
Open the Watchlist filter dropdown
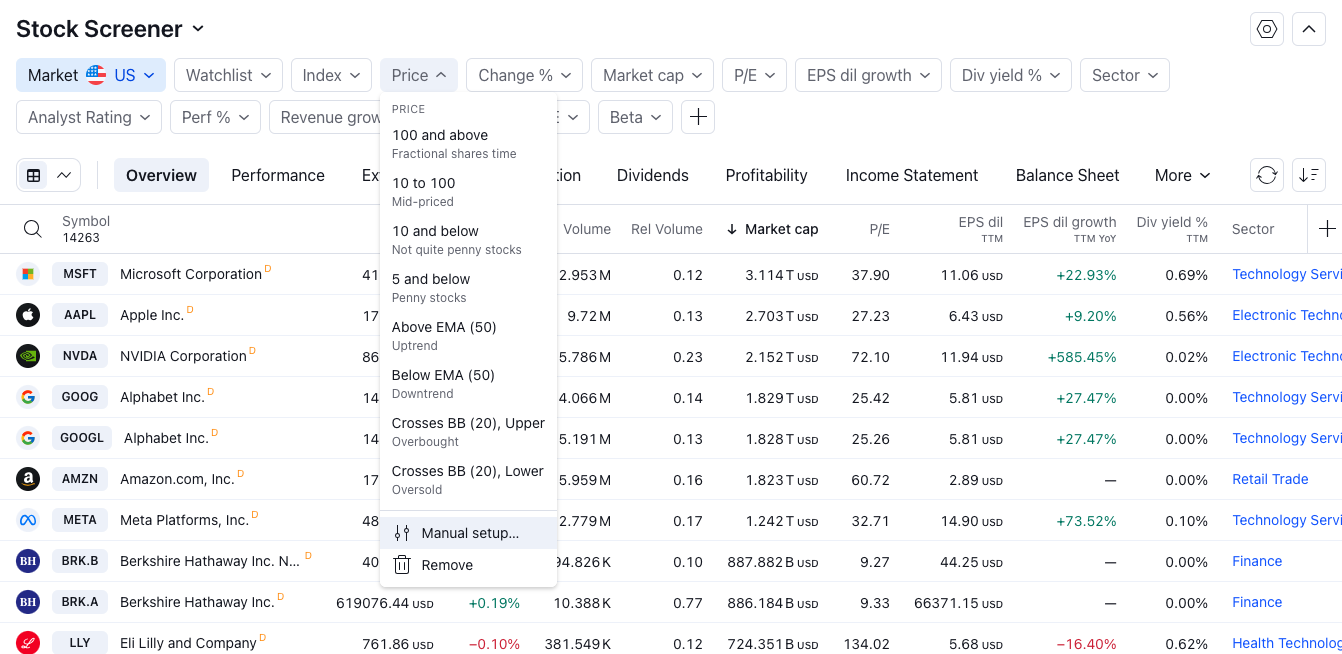[x=228, y=75]
